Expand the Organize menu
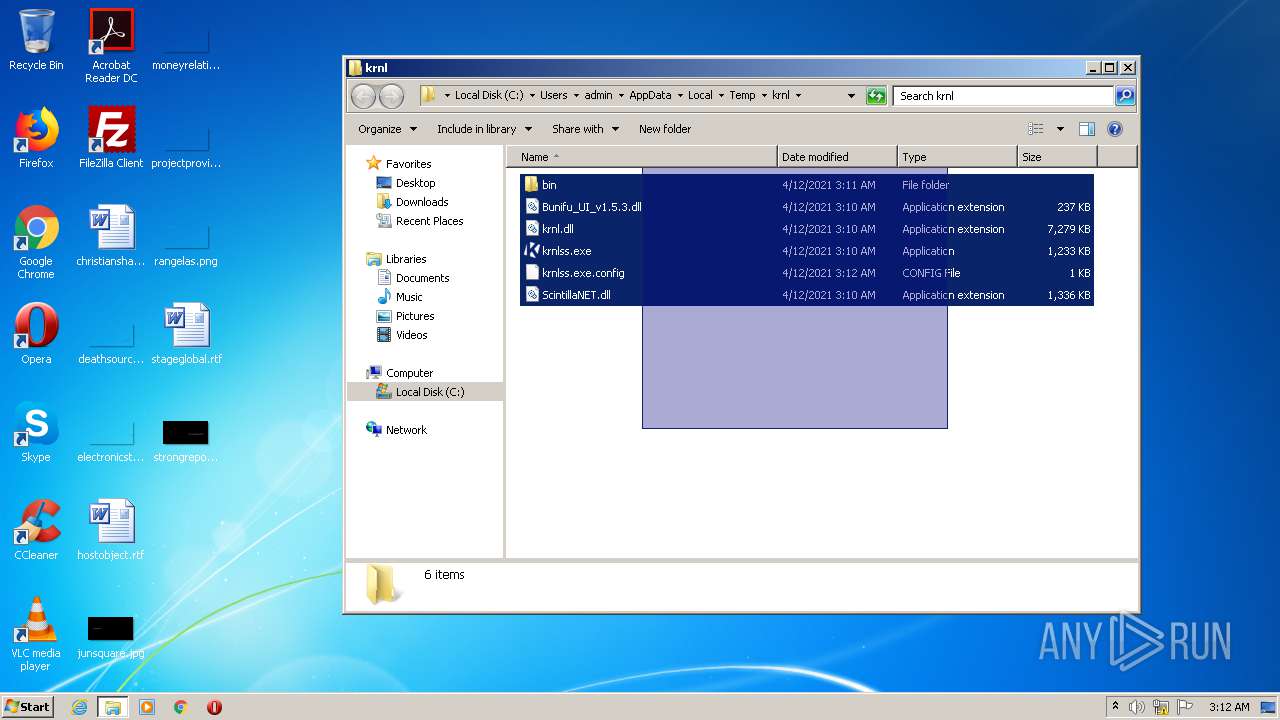 (x=387, y=129)
